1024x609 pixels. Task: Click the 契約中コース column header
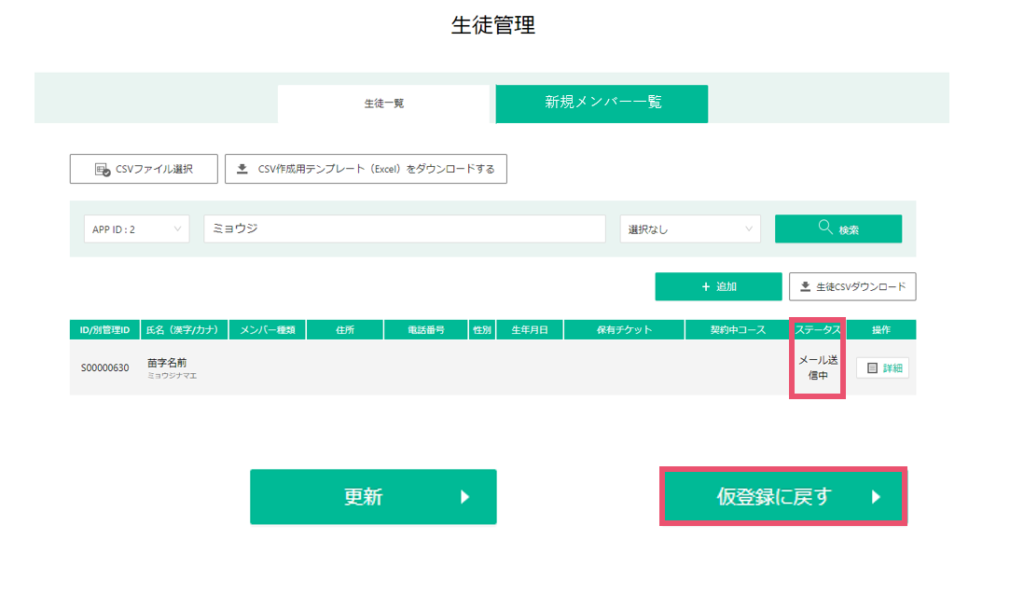tap(738, 330)
